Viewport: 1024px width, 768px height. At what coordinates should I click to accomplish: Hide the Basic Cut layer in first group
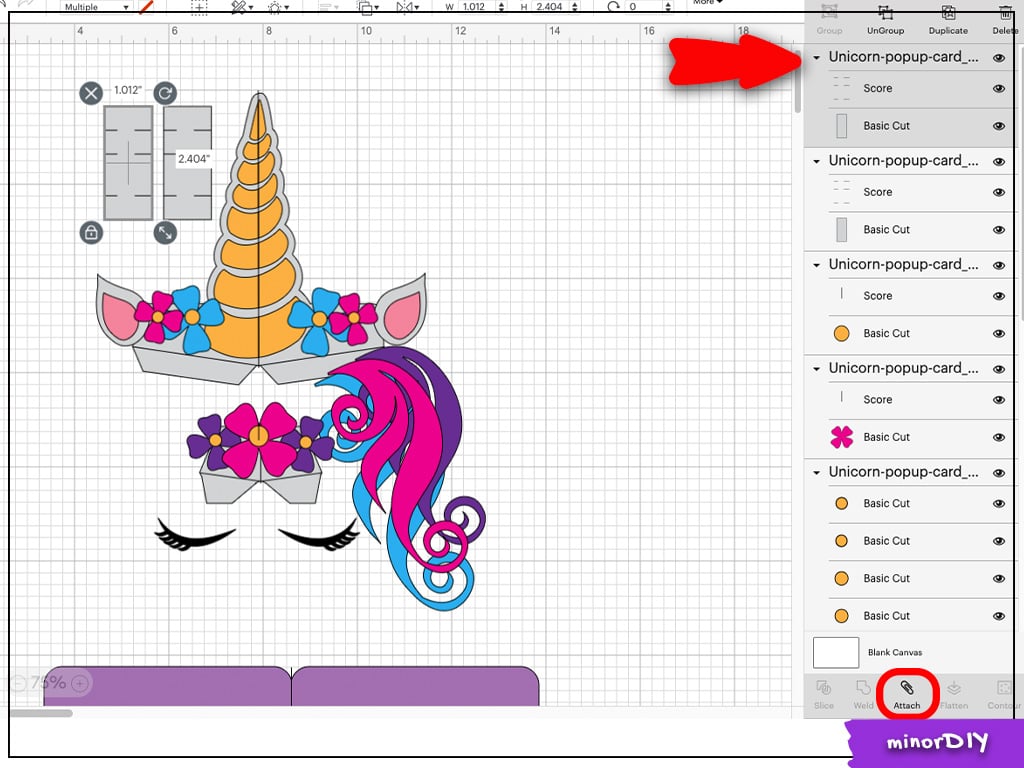tap(999, 126)
